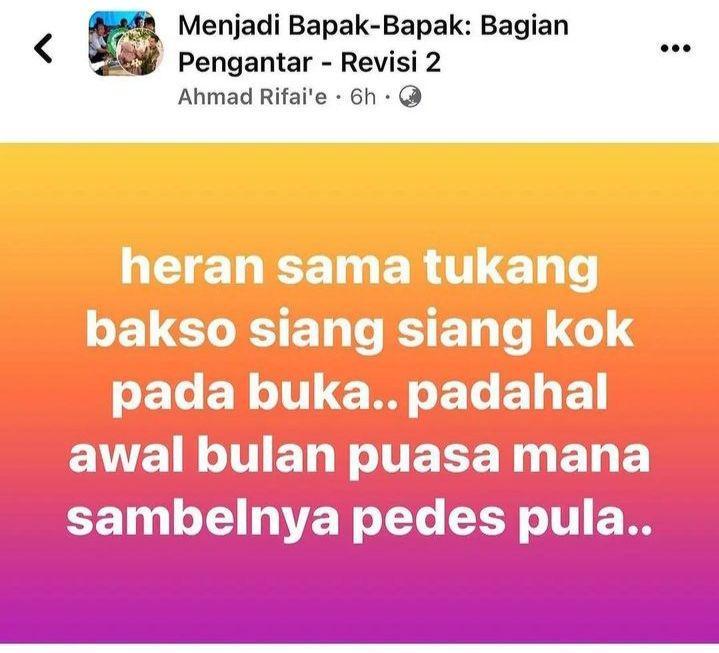
Task: Click the text line 'bakso siang siang kok'
Action: click(x=360, y=331)
